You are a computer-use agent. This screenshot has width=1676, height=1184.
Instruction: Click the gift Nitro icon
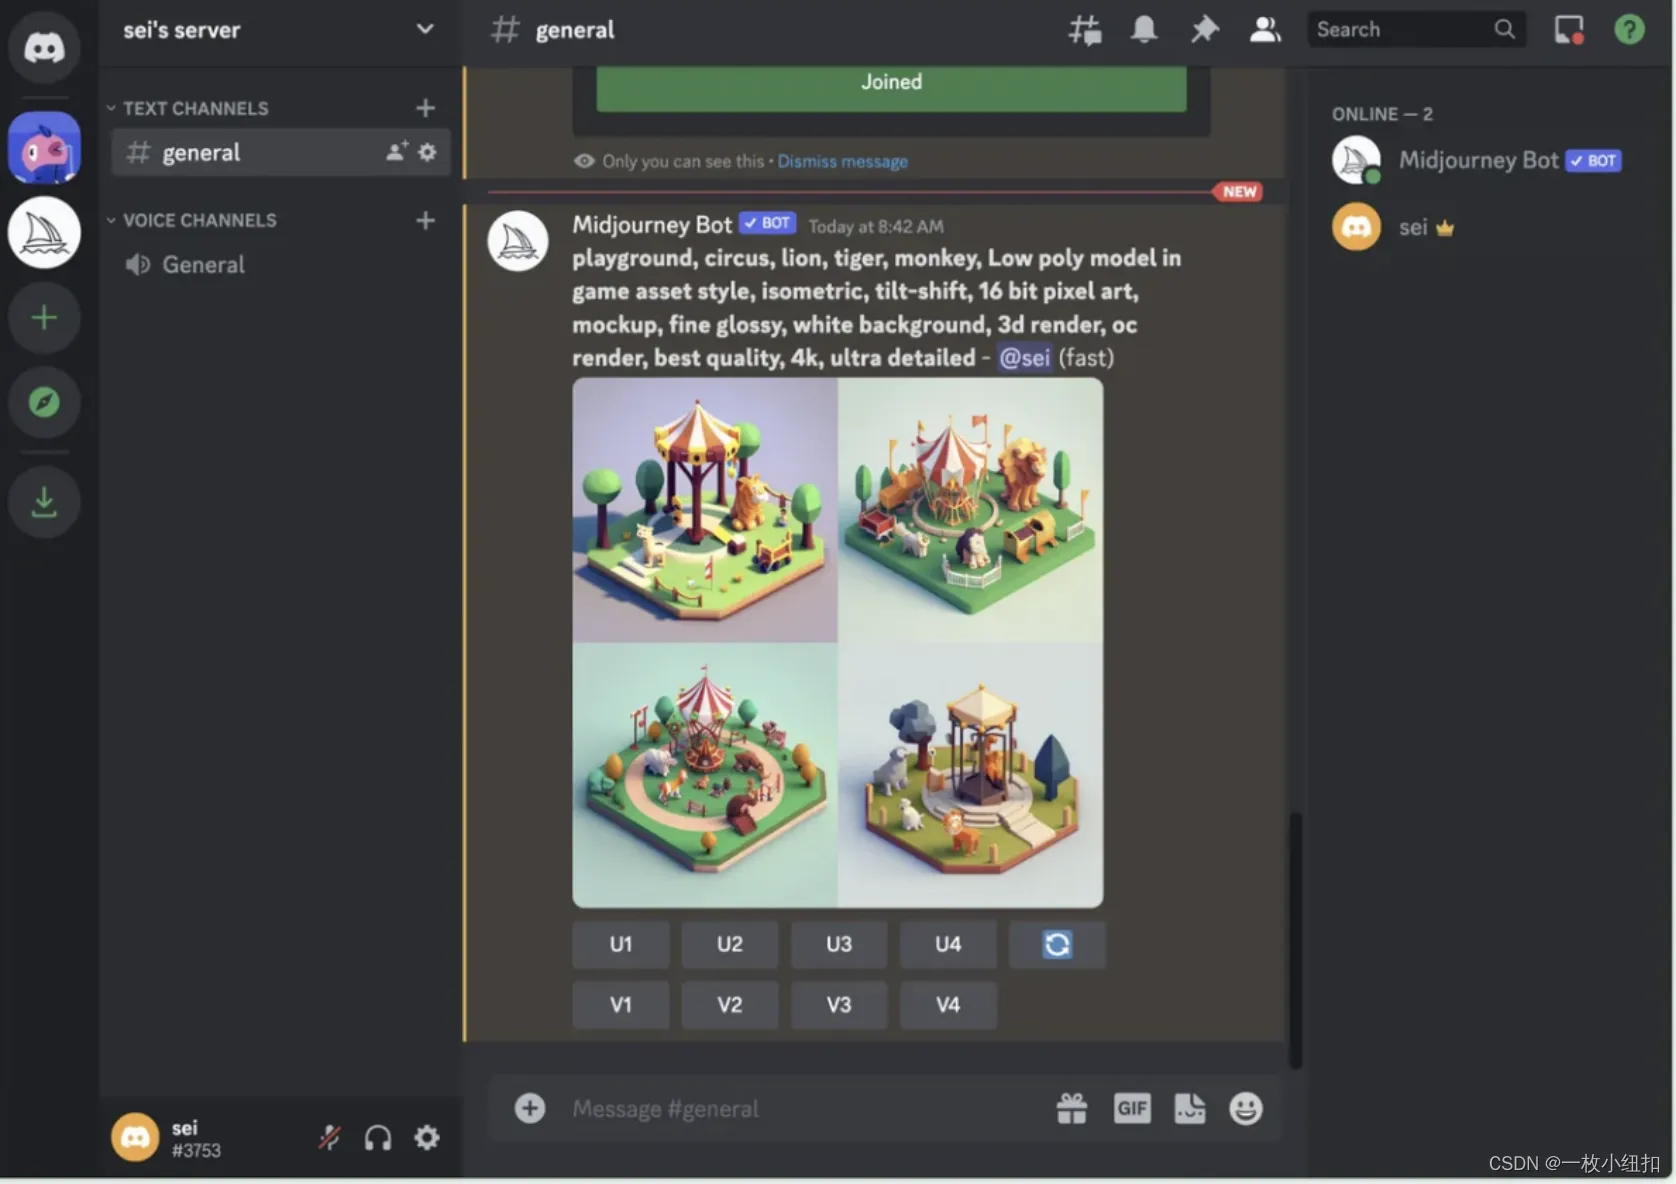click(x=1072, y=1108)
